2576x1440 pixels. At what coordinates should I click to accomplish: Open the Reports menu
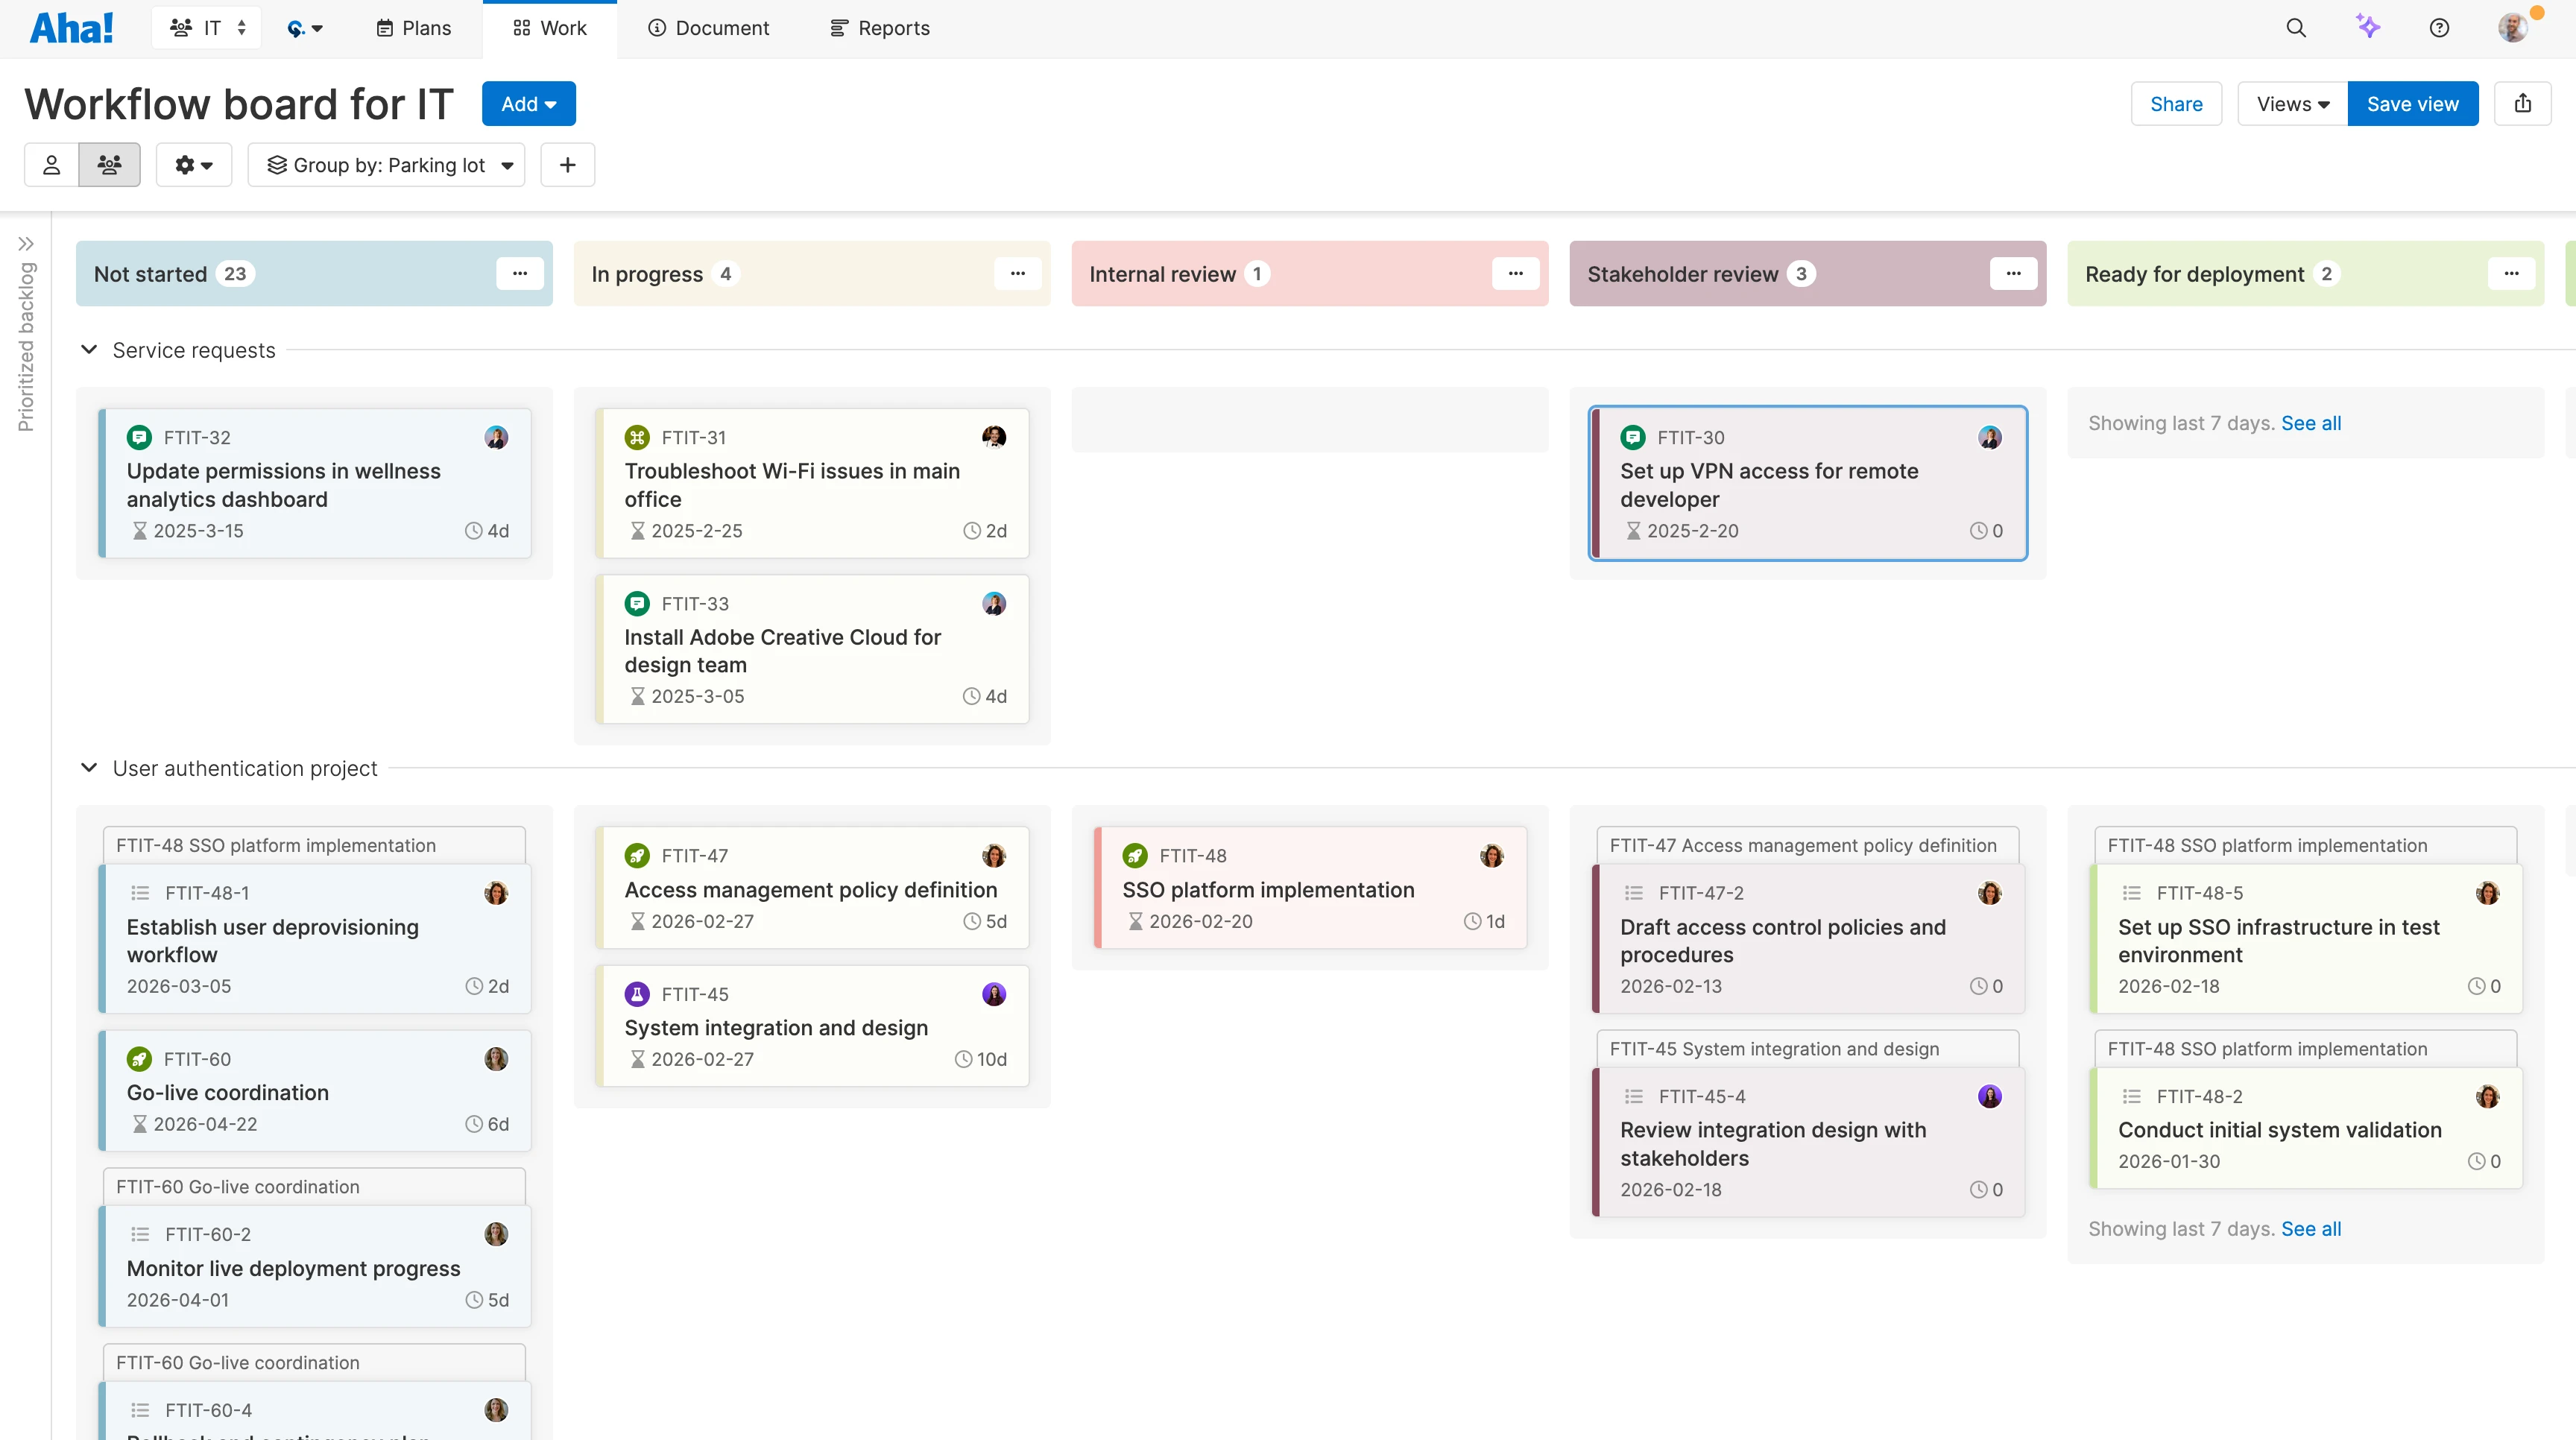click(879, 28)
